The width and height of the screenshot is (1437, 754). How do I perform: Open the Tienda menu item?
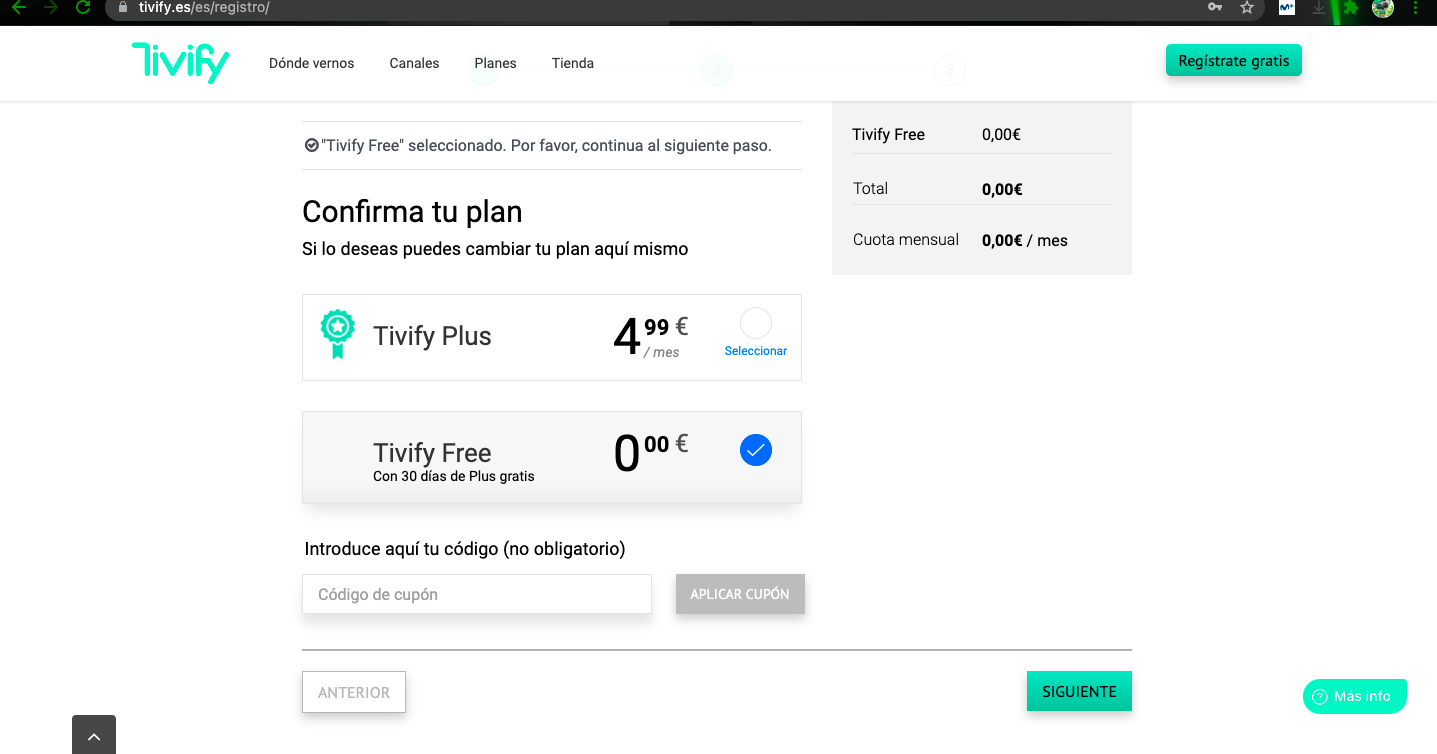point(572,63)
